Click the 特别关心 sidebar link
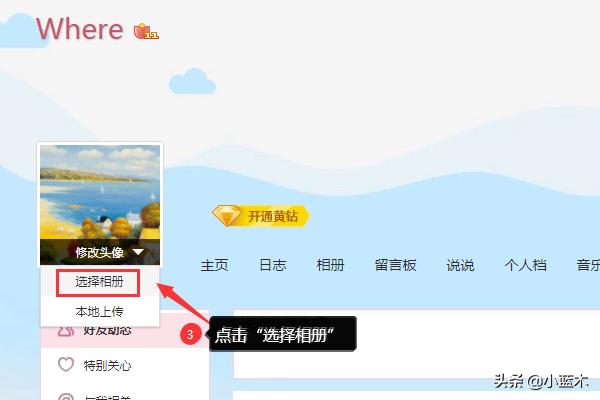The width and height of the screenshot is (600, 400). 108,365
